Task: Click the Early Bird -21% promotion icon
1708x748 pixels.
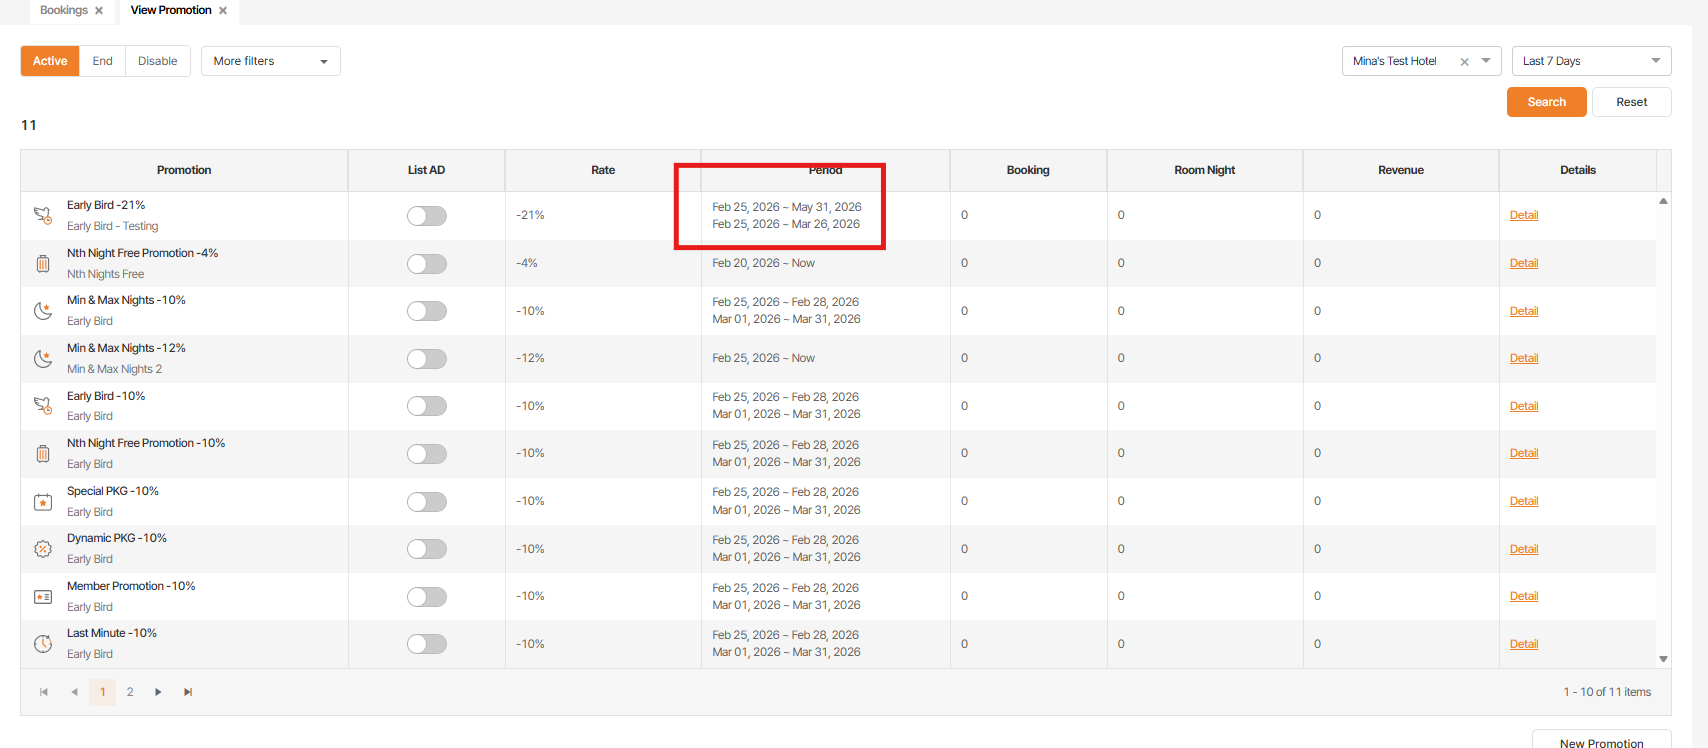Action: click(x=43, y=215)
